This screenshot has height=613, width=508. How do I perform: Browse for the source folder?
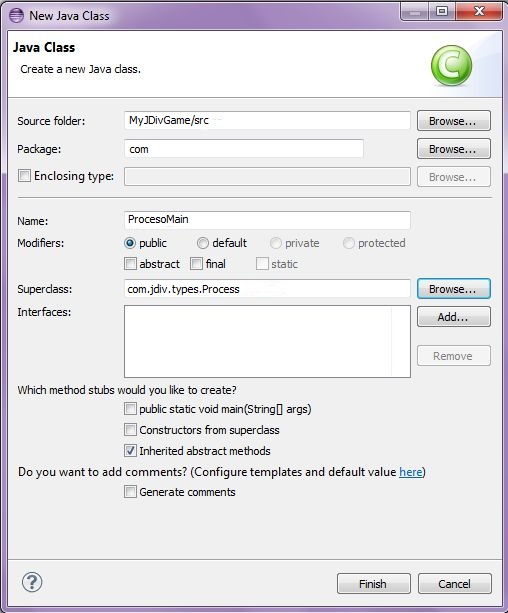pos(453,121)
